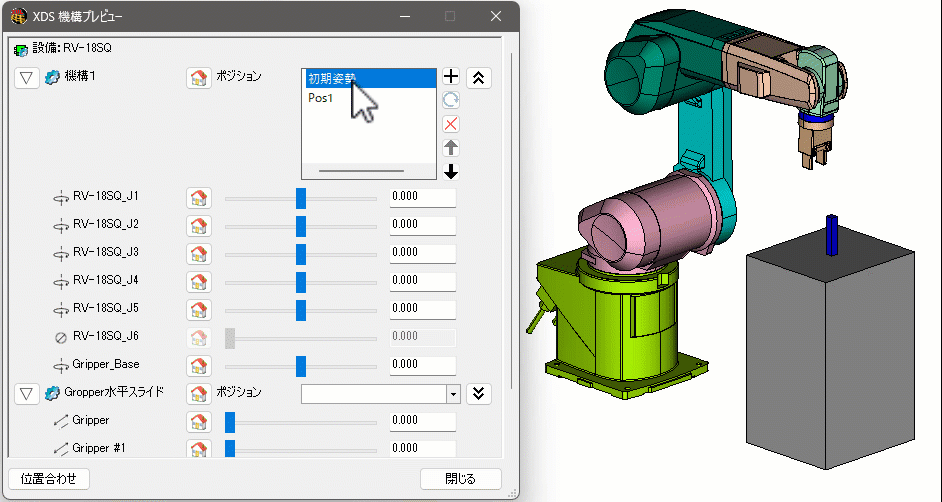
Task: Click the red X delete position icon
Action: point(451,124)
